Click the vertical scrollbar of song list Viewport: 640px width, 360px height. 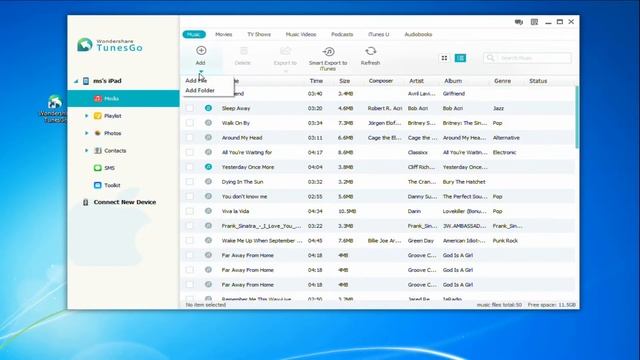pos(577,117)
